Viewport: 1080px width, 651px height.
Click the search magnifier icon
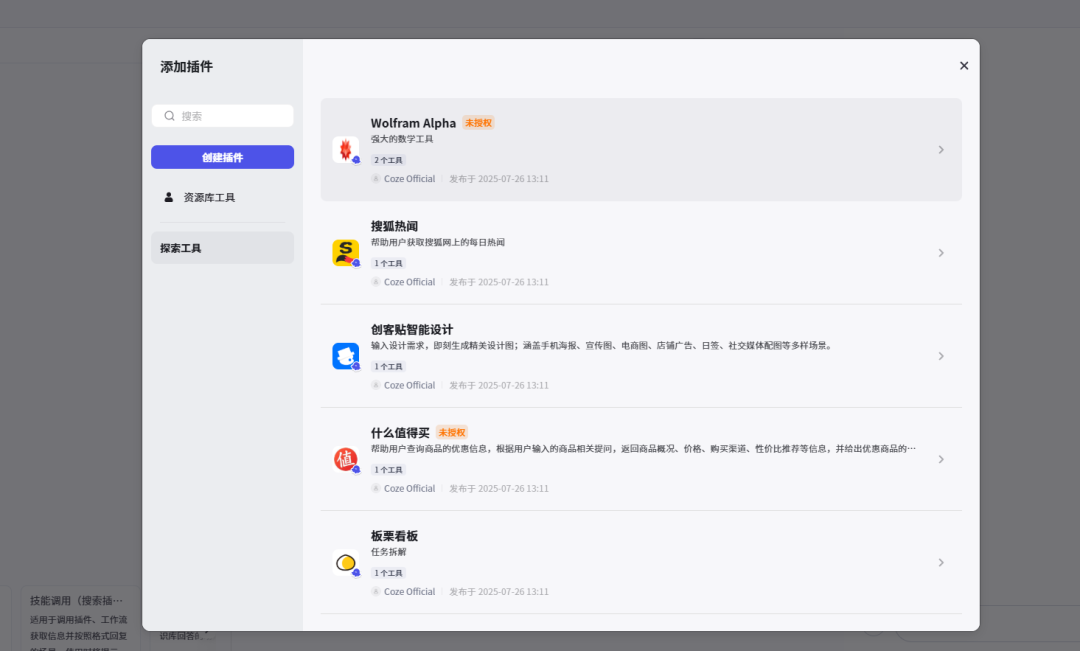coord(169,116)
